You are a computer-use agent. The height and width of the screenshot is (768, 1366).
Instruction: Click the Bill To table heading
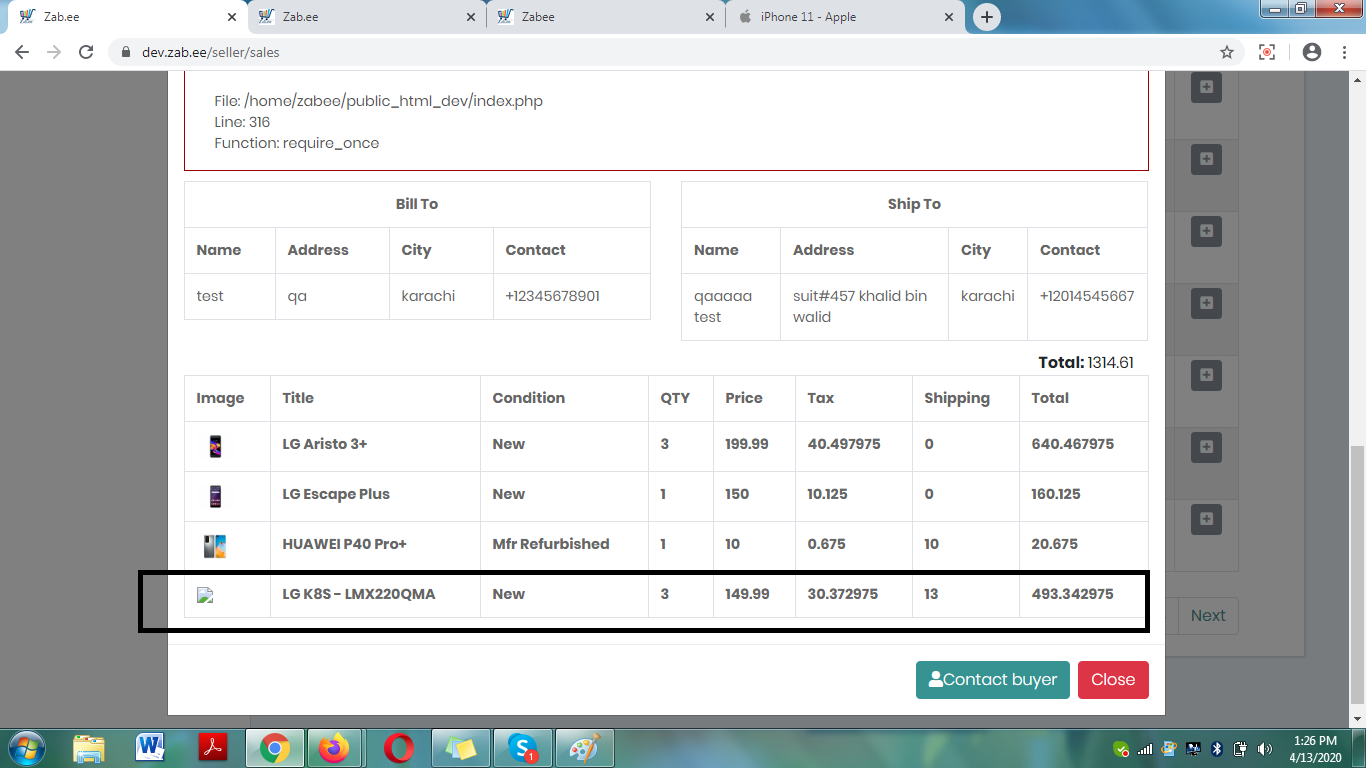[x=417, y=204]
